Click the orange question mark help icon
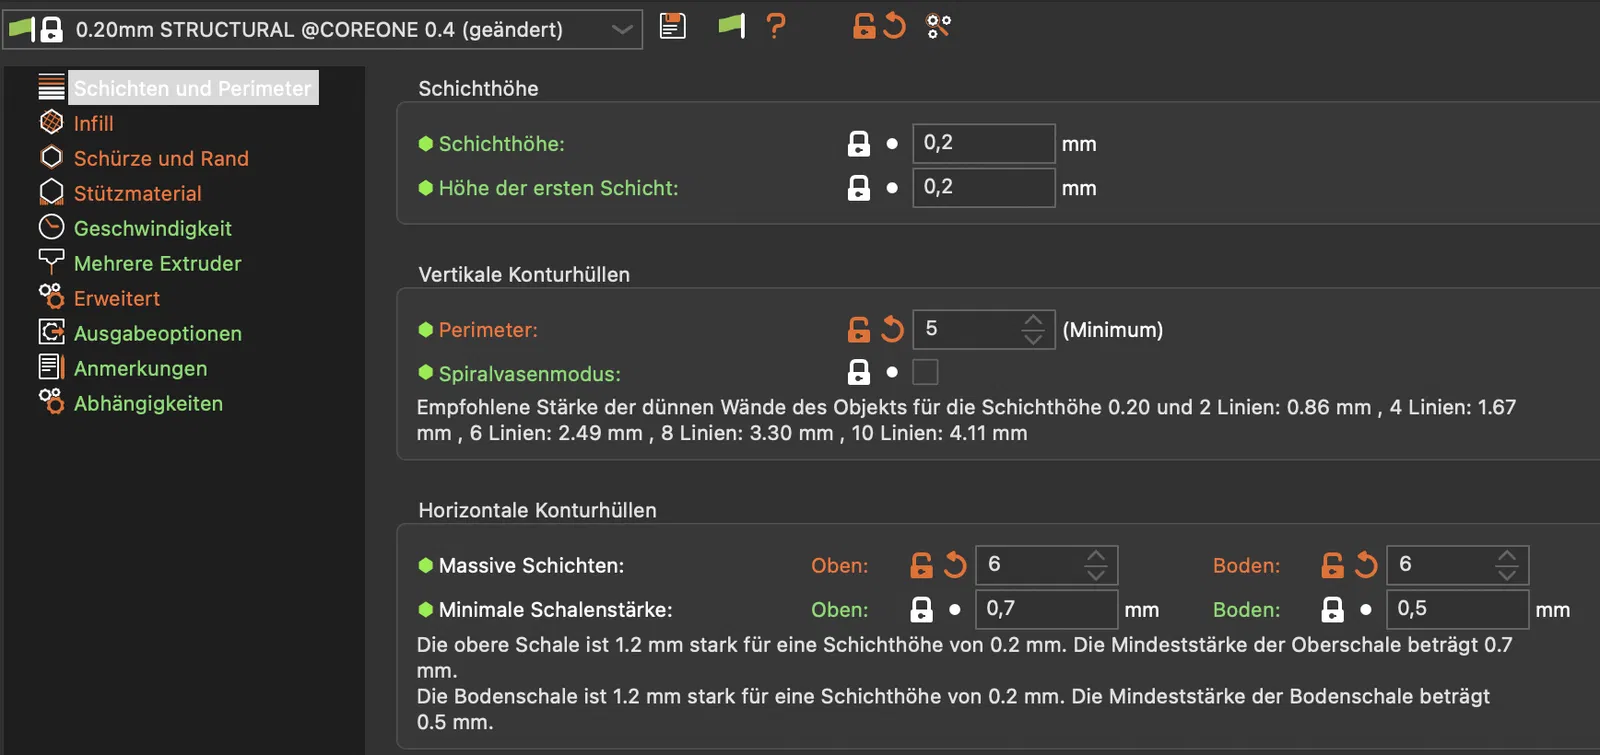Image resolution: width=1600 pixels, height=755 pixels. pyautogui.click(x=775, y=26)
